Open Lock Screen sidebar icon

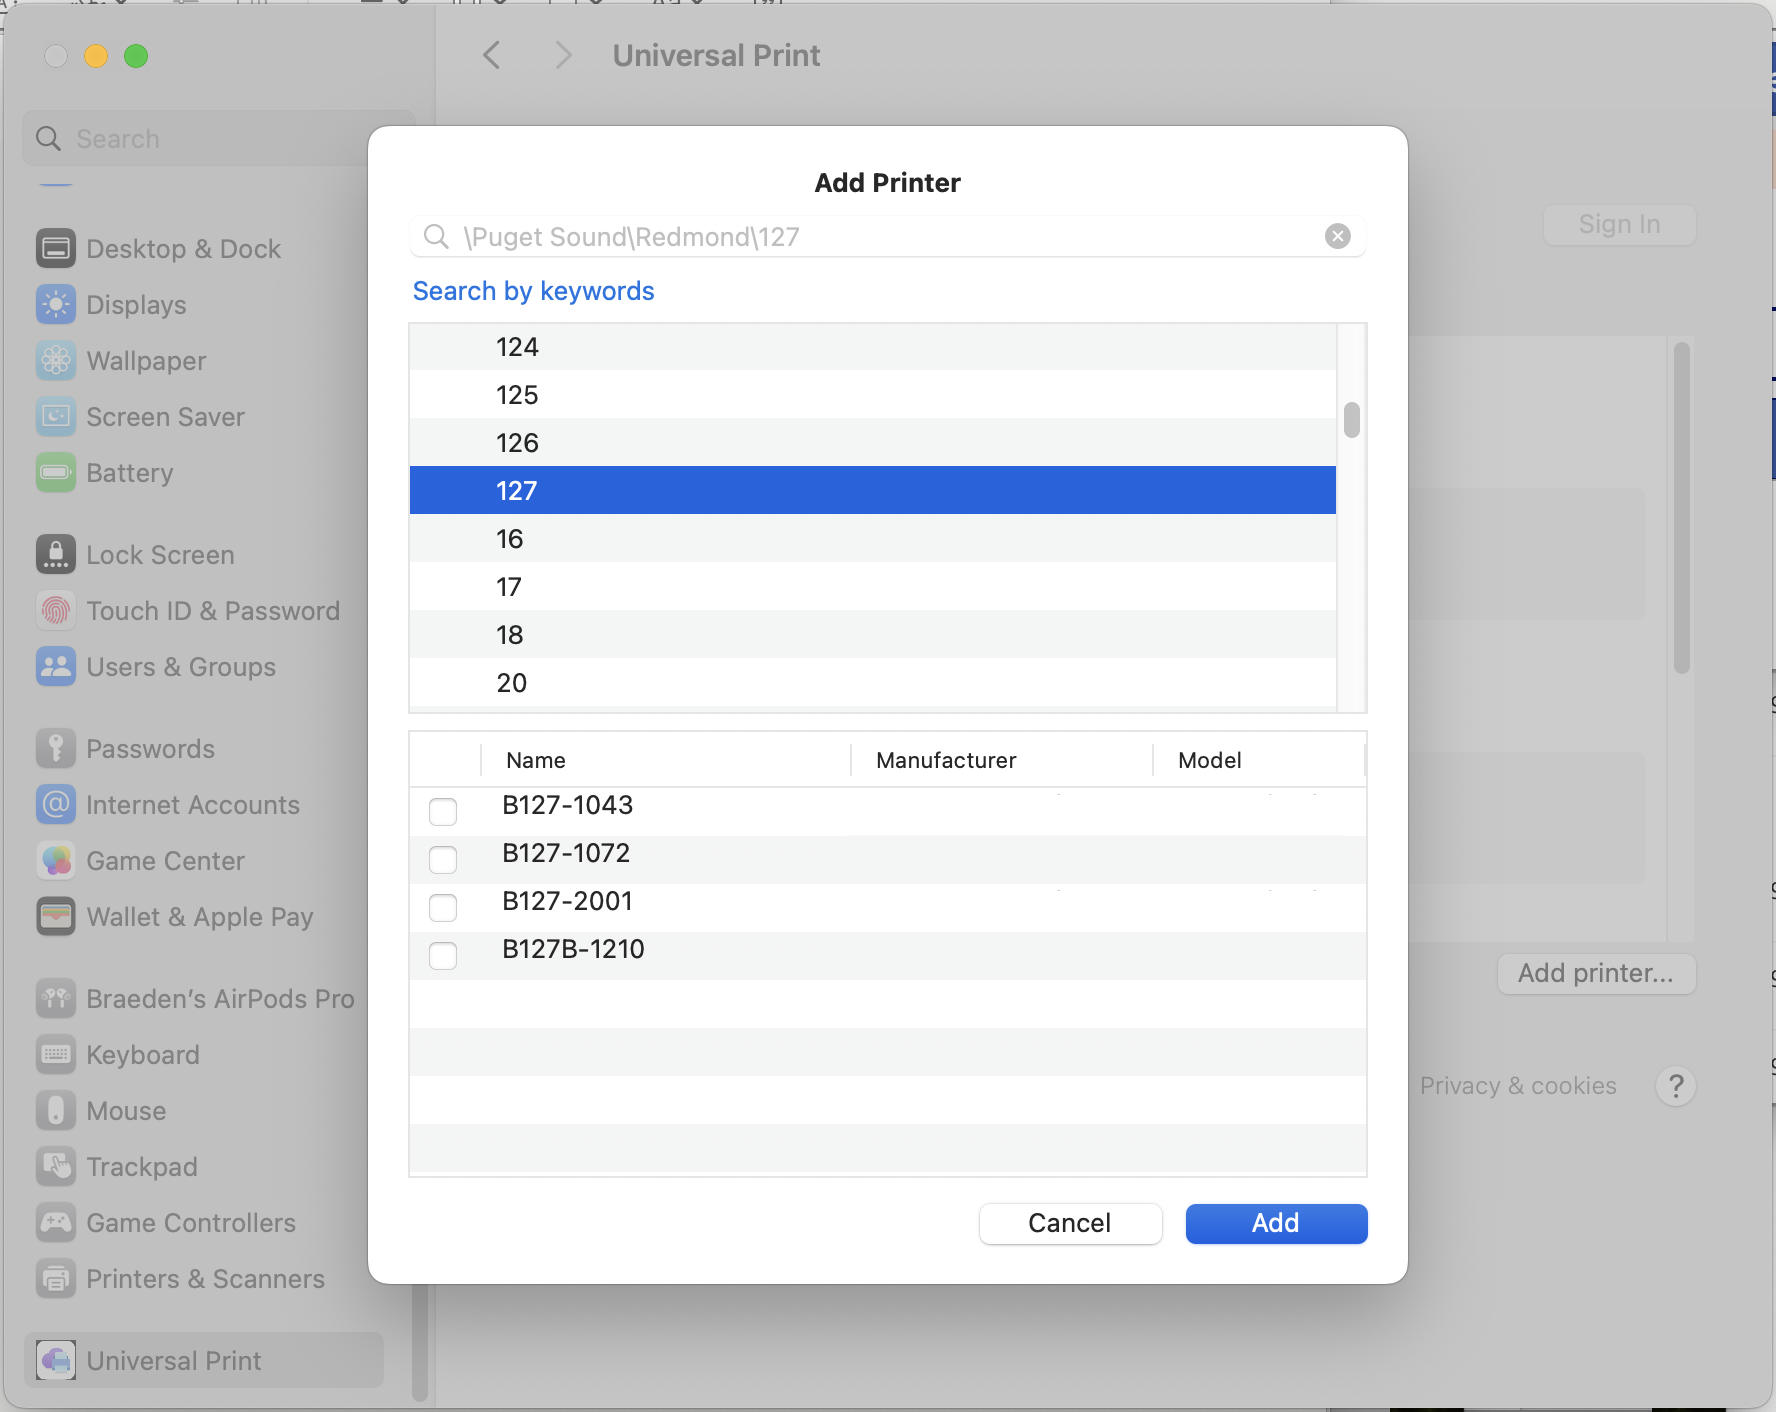click(x=56, y=554)
